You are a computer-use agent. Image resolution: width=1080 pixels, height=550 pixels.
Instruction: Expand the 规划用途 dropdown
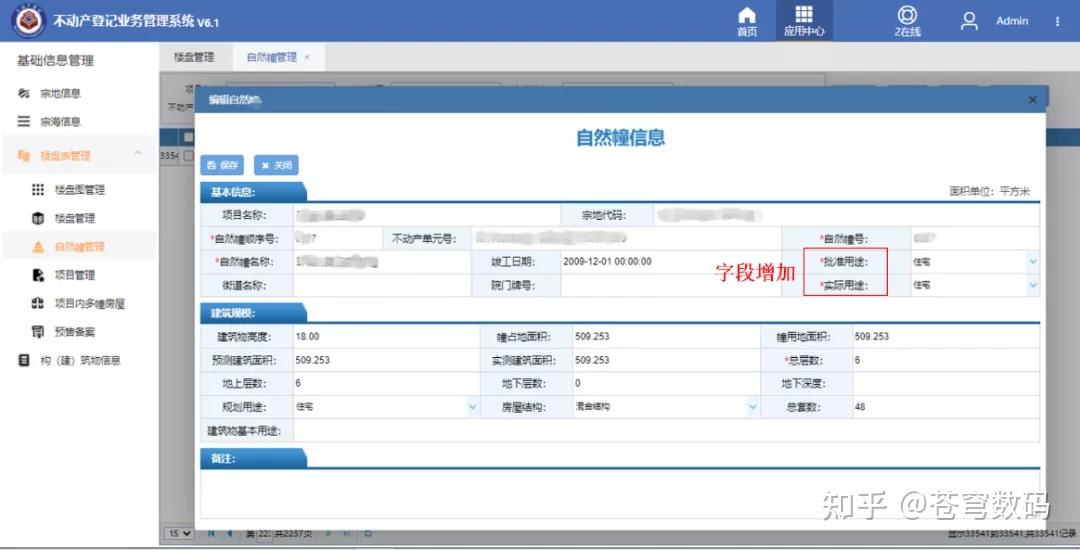(x=472, y=407)
